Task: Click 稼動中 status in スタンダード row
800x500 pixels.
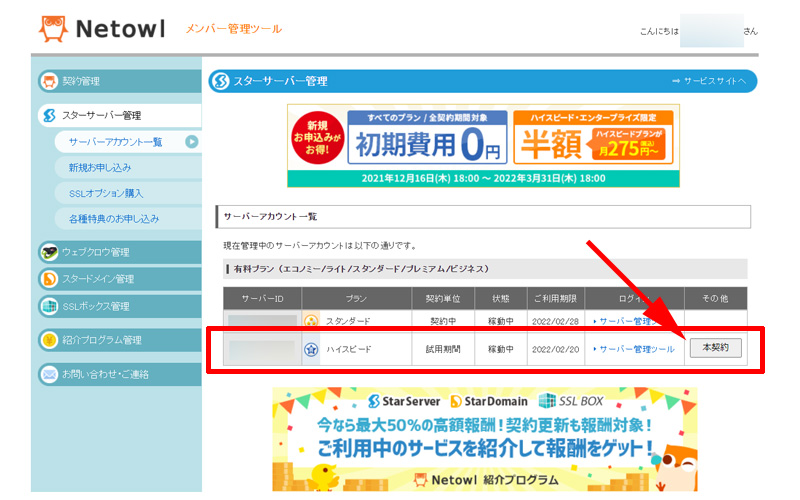Action: coord(501,321)
